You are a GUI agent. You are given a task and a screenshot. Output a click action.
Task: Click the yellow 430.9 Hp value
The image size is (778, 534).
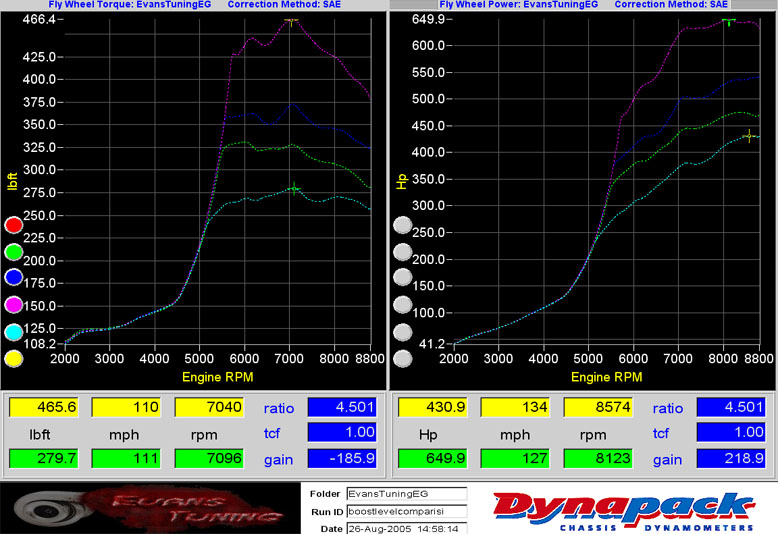433,407
